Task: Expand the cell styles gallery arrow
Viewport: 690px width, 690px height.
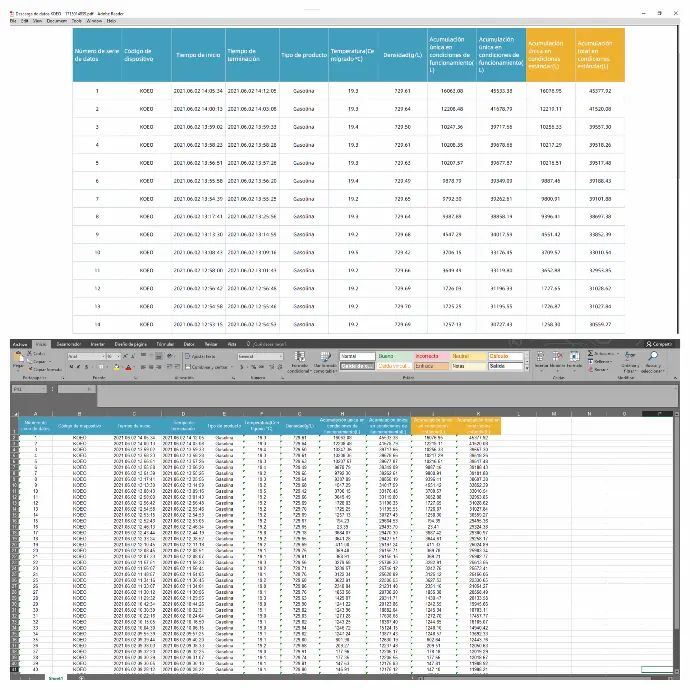Action: (x=527, y=368)
